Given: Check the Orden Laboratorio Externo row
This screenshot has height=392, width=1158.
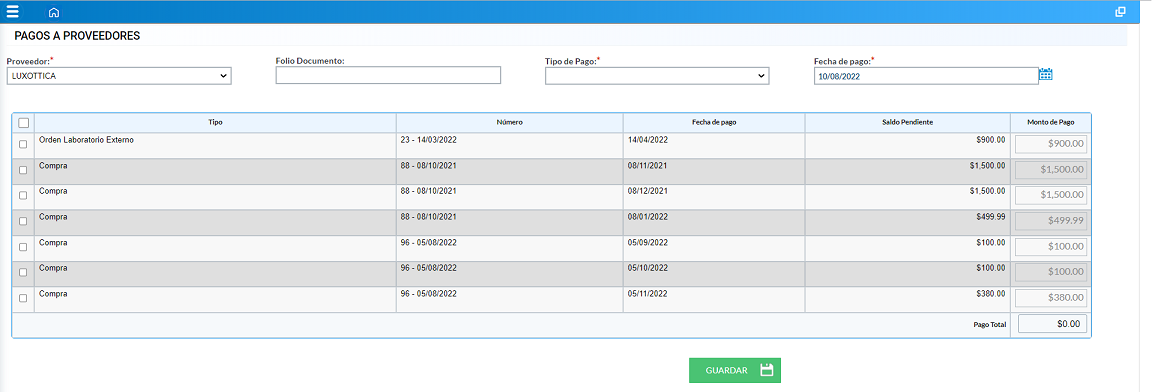Looking at the screenshot, I should coord(23,144).
